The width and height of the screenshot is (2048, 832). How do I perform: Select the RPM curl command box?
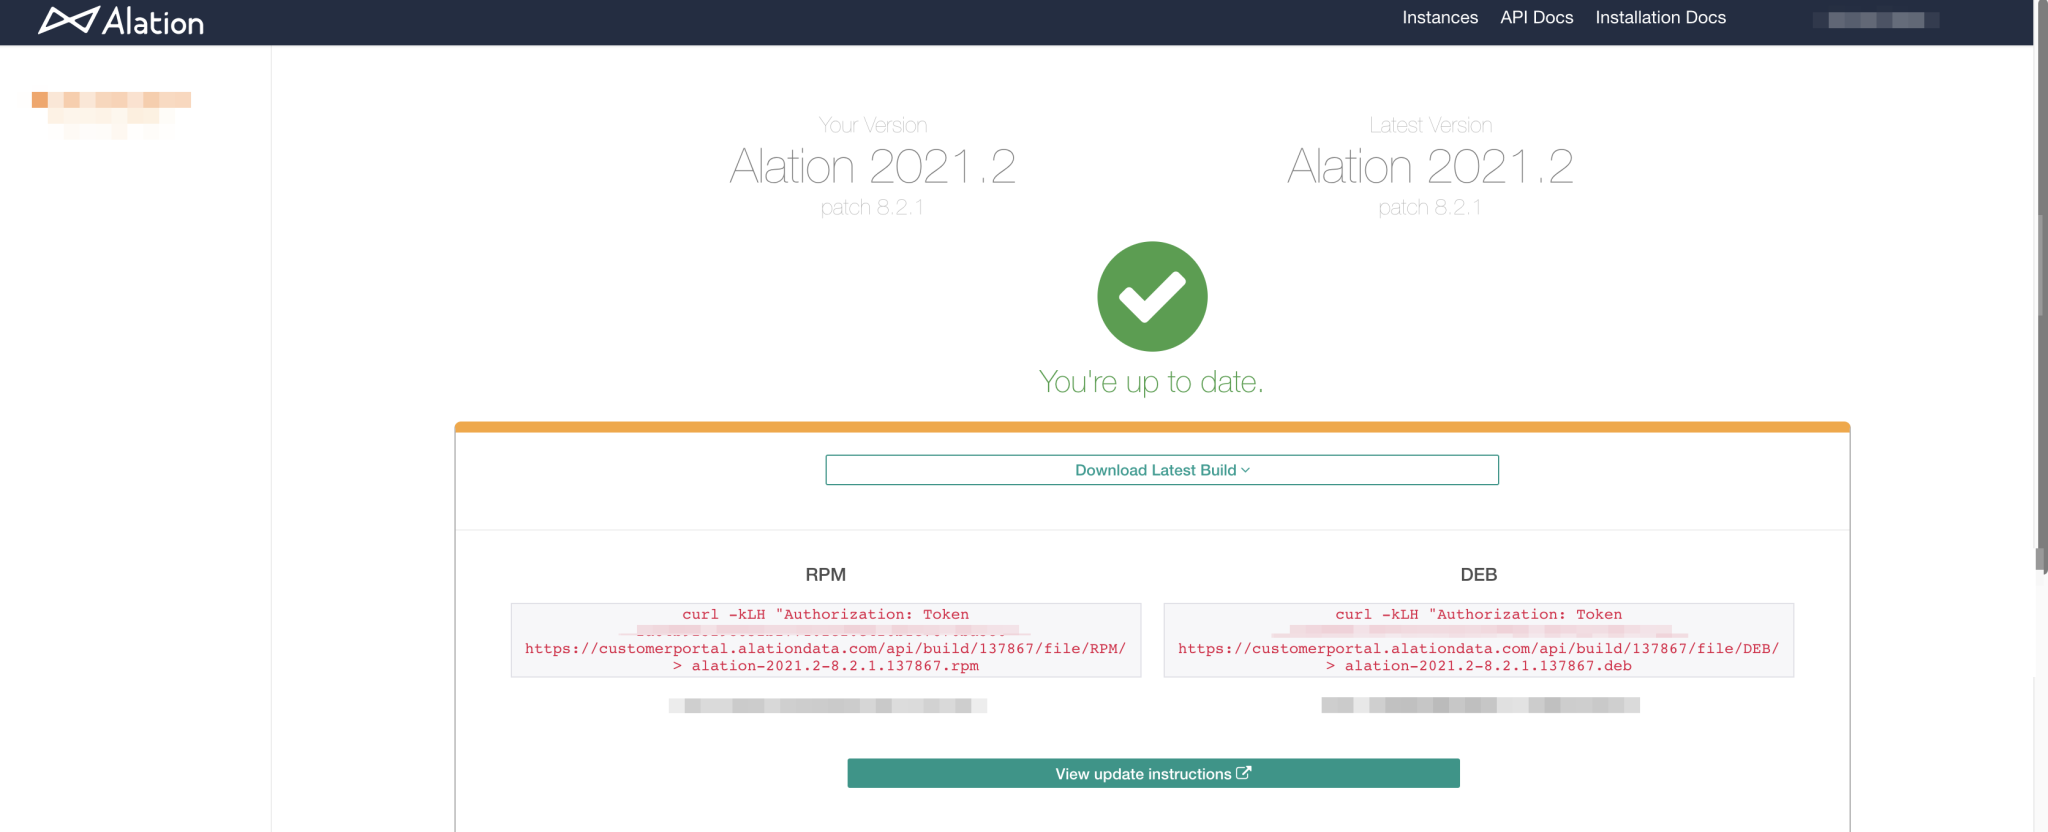(826, 640)
